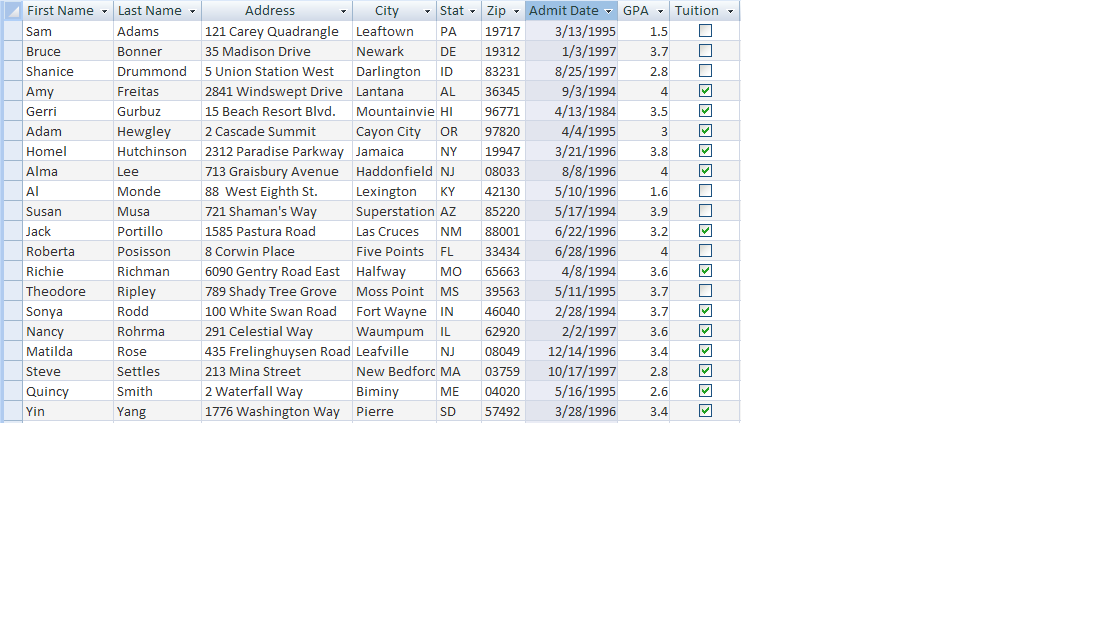Select the GPA cell for Quincy Smith
This screenshot has width=1106, height=620.
pos(644,391)
